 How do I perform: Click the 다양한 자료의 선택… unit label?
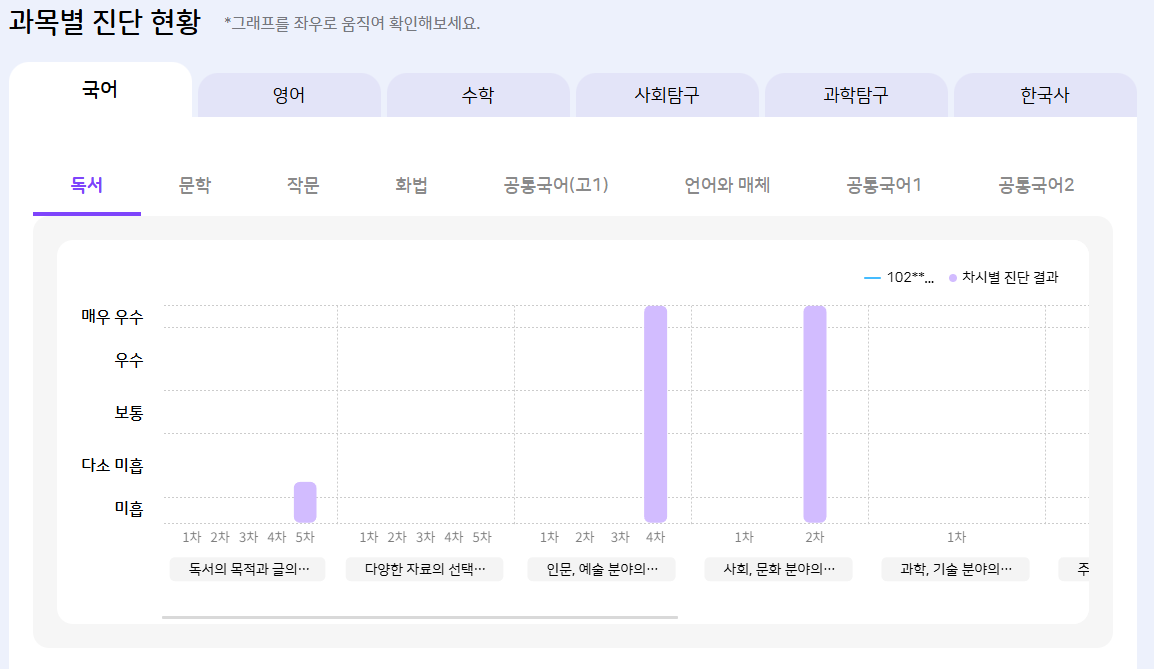424,569
